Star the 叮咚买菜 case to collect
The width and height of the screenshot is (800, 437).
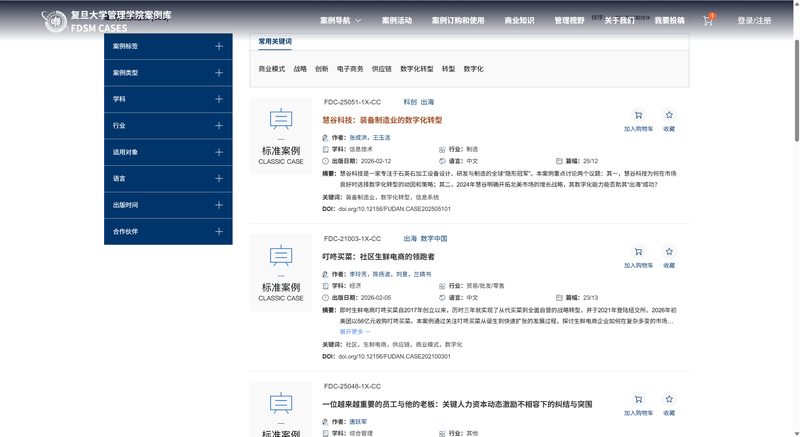tap(669, 257)
